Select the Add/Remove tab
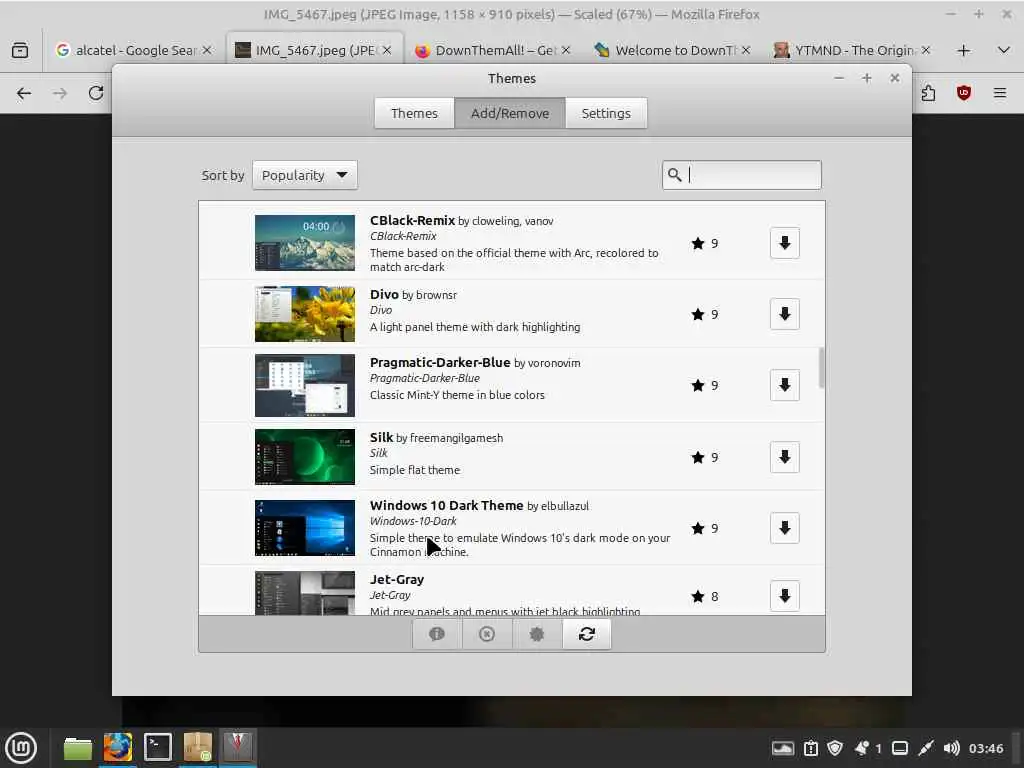 pyautogui.click(x=510, y=113)
